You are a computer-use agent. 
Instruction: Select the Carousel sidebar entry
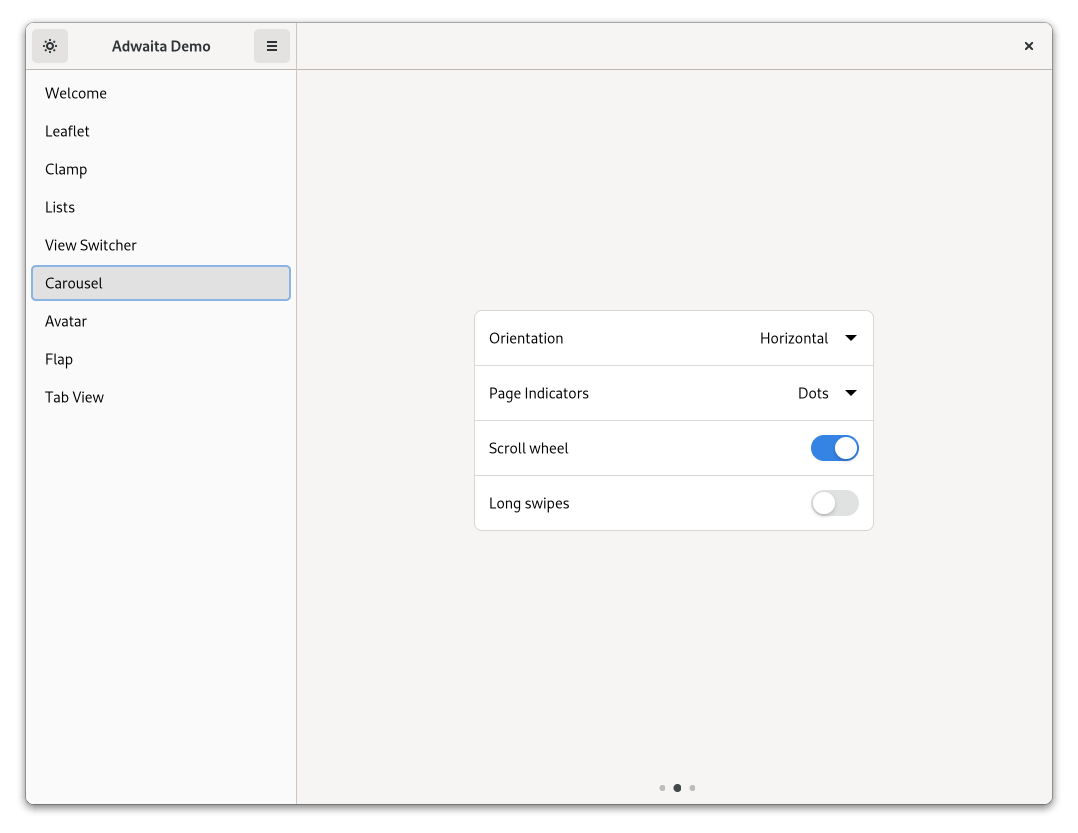74,283
